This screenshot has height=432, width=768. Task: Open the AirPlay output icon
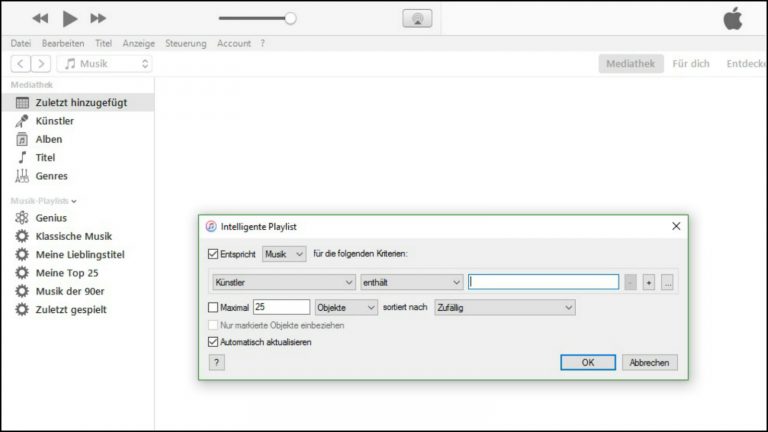417,19
